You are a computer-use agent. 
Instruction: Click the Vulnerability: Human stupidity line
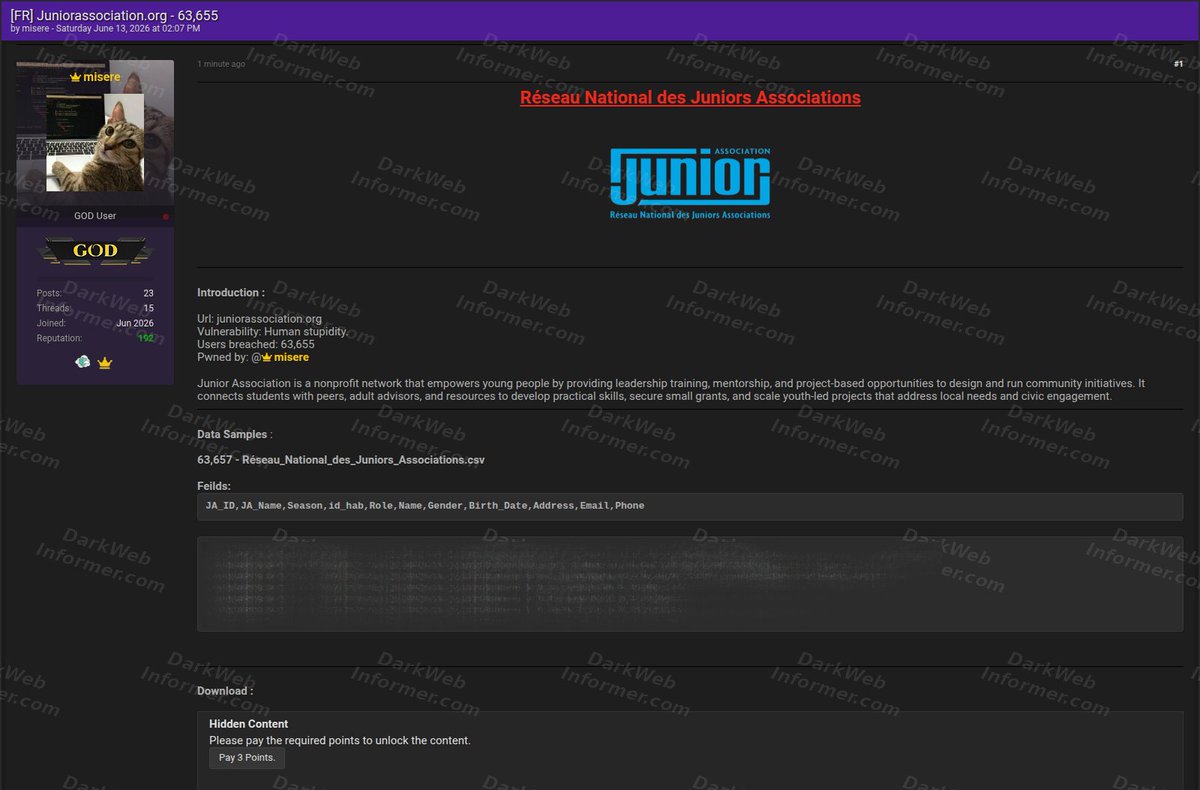click(x=273, y=331)
